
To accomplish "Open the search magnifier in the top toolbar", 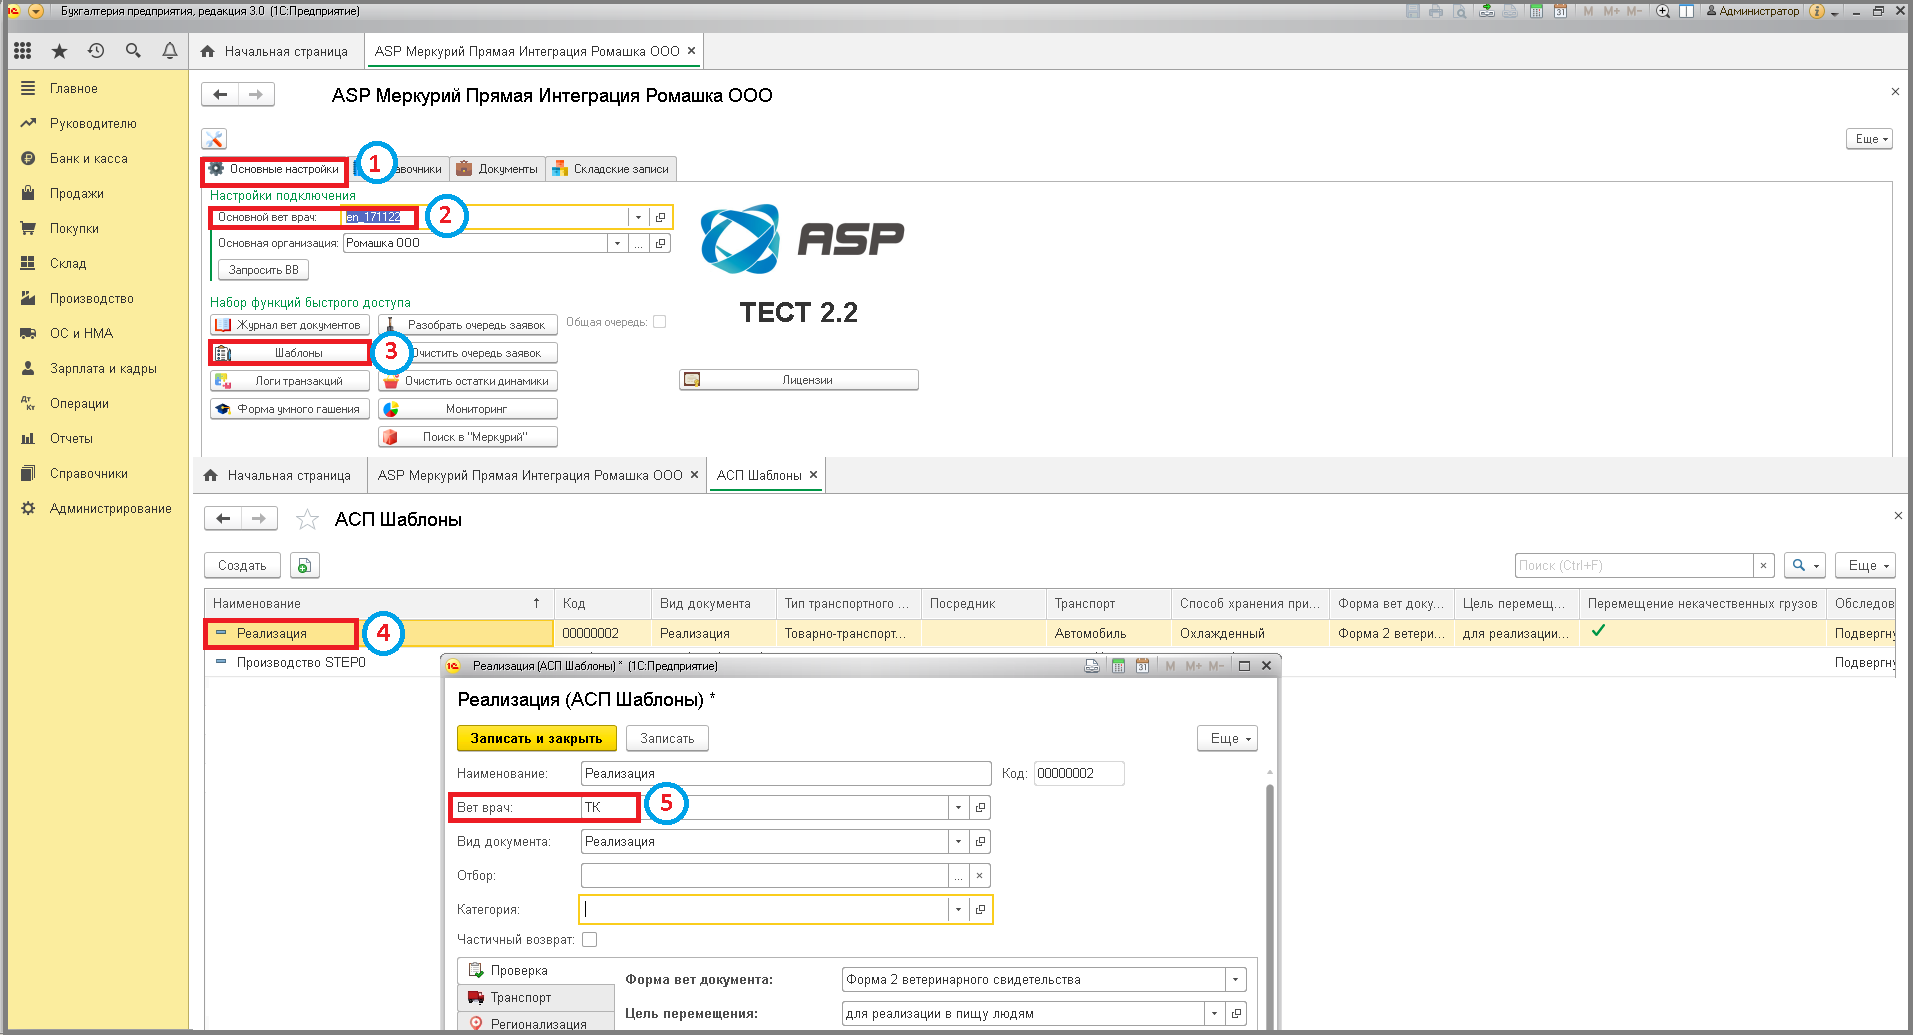I will [133, 51].
